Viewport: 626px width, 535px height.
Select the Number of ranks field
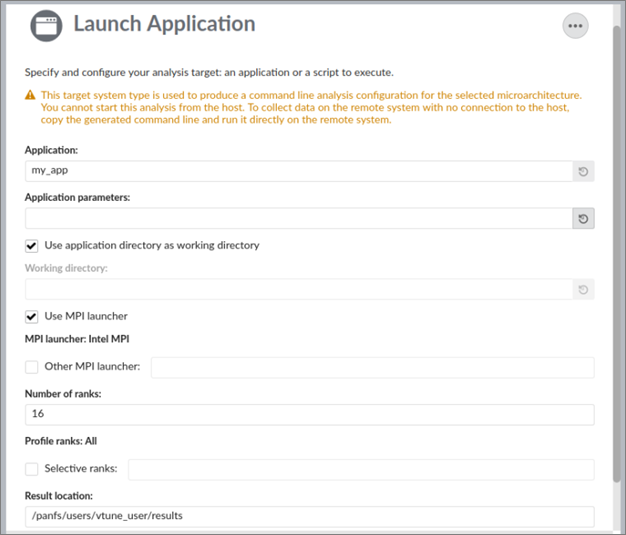coord(309,414)
